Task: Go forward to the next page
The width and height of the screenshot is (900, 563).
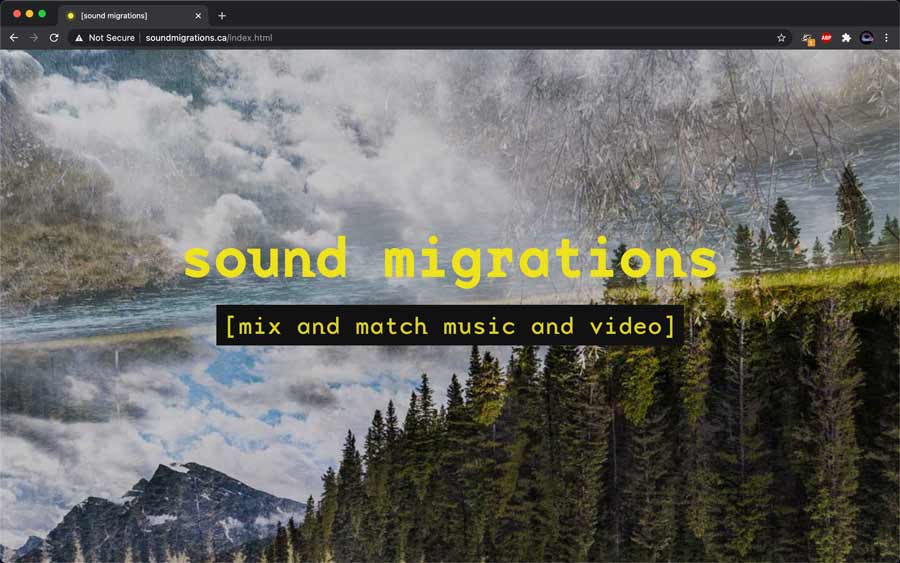Action: tap(34, 38)
